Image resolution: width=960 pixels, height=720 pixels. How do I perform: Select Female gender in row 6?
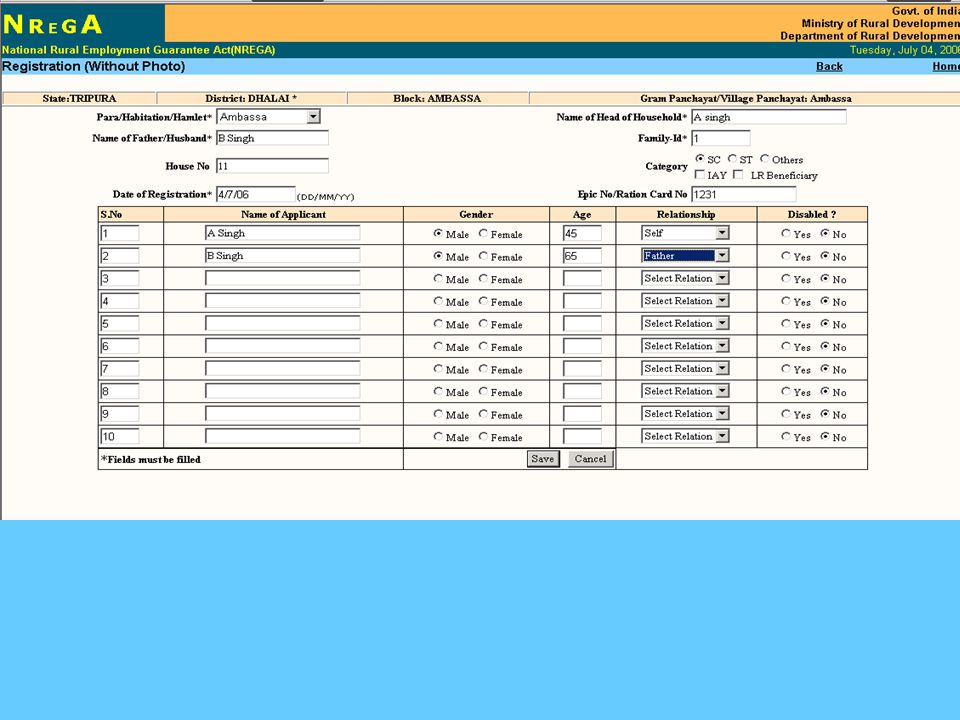pos(483,347)
